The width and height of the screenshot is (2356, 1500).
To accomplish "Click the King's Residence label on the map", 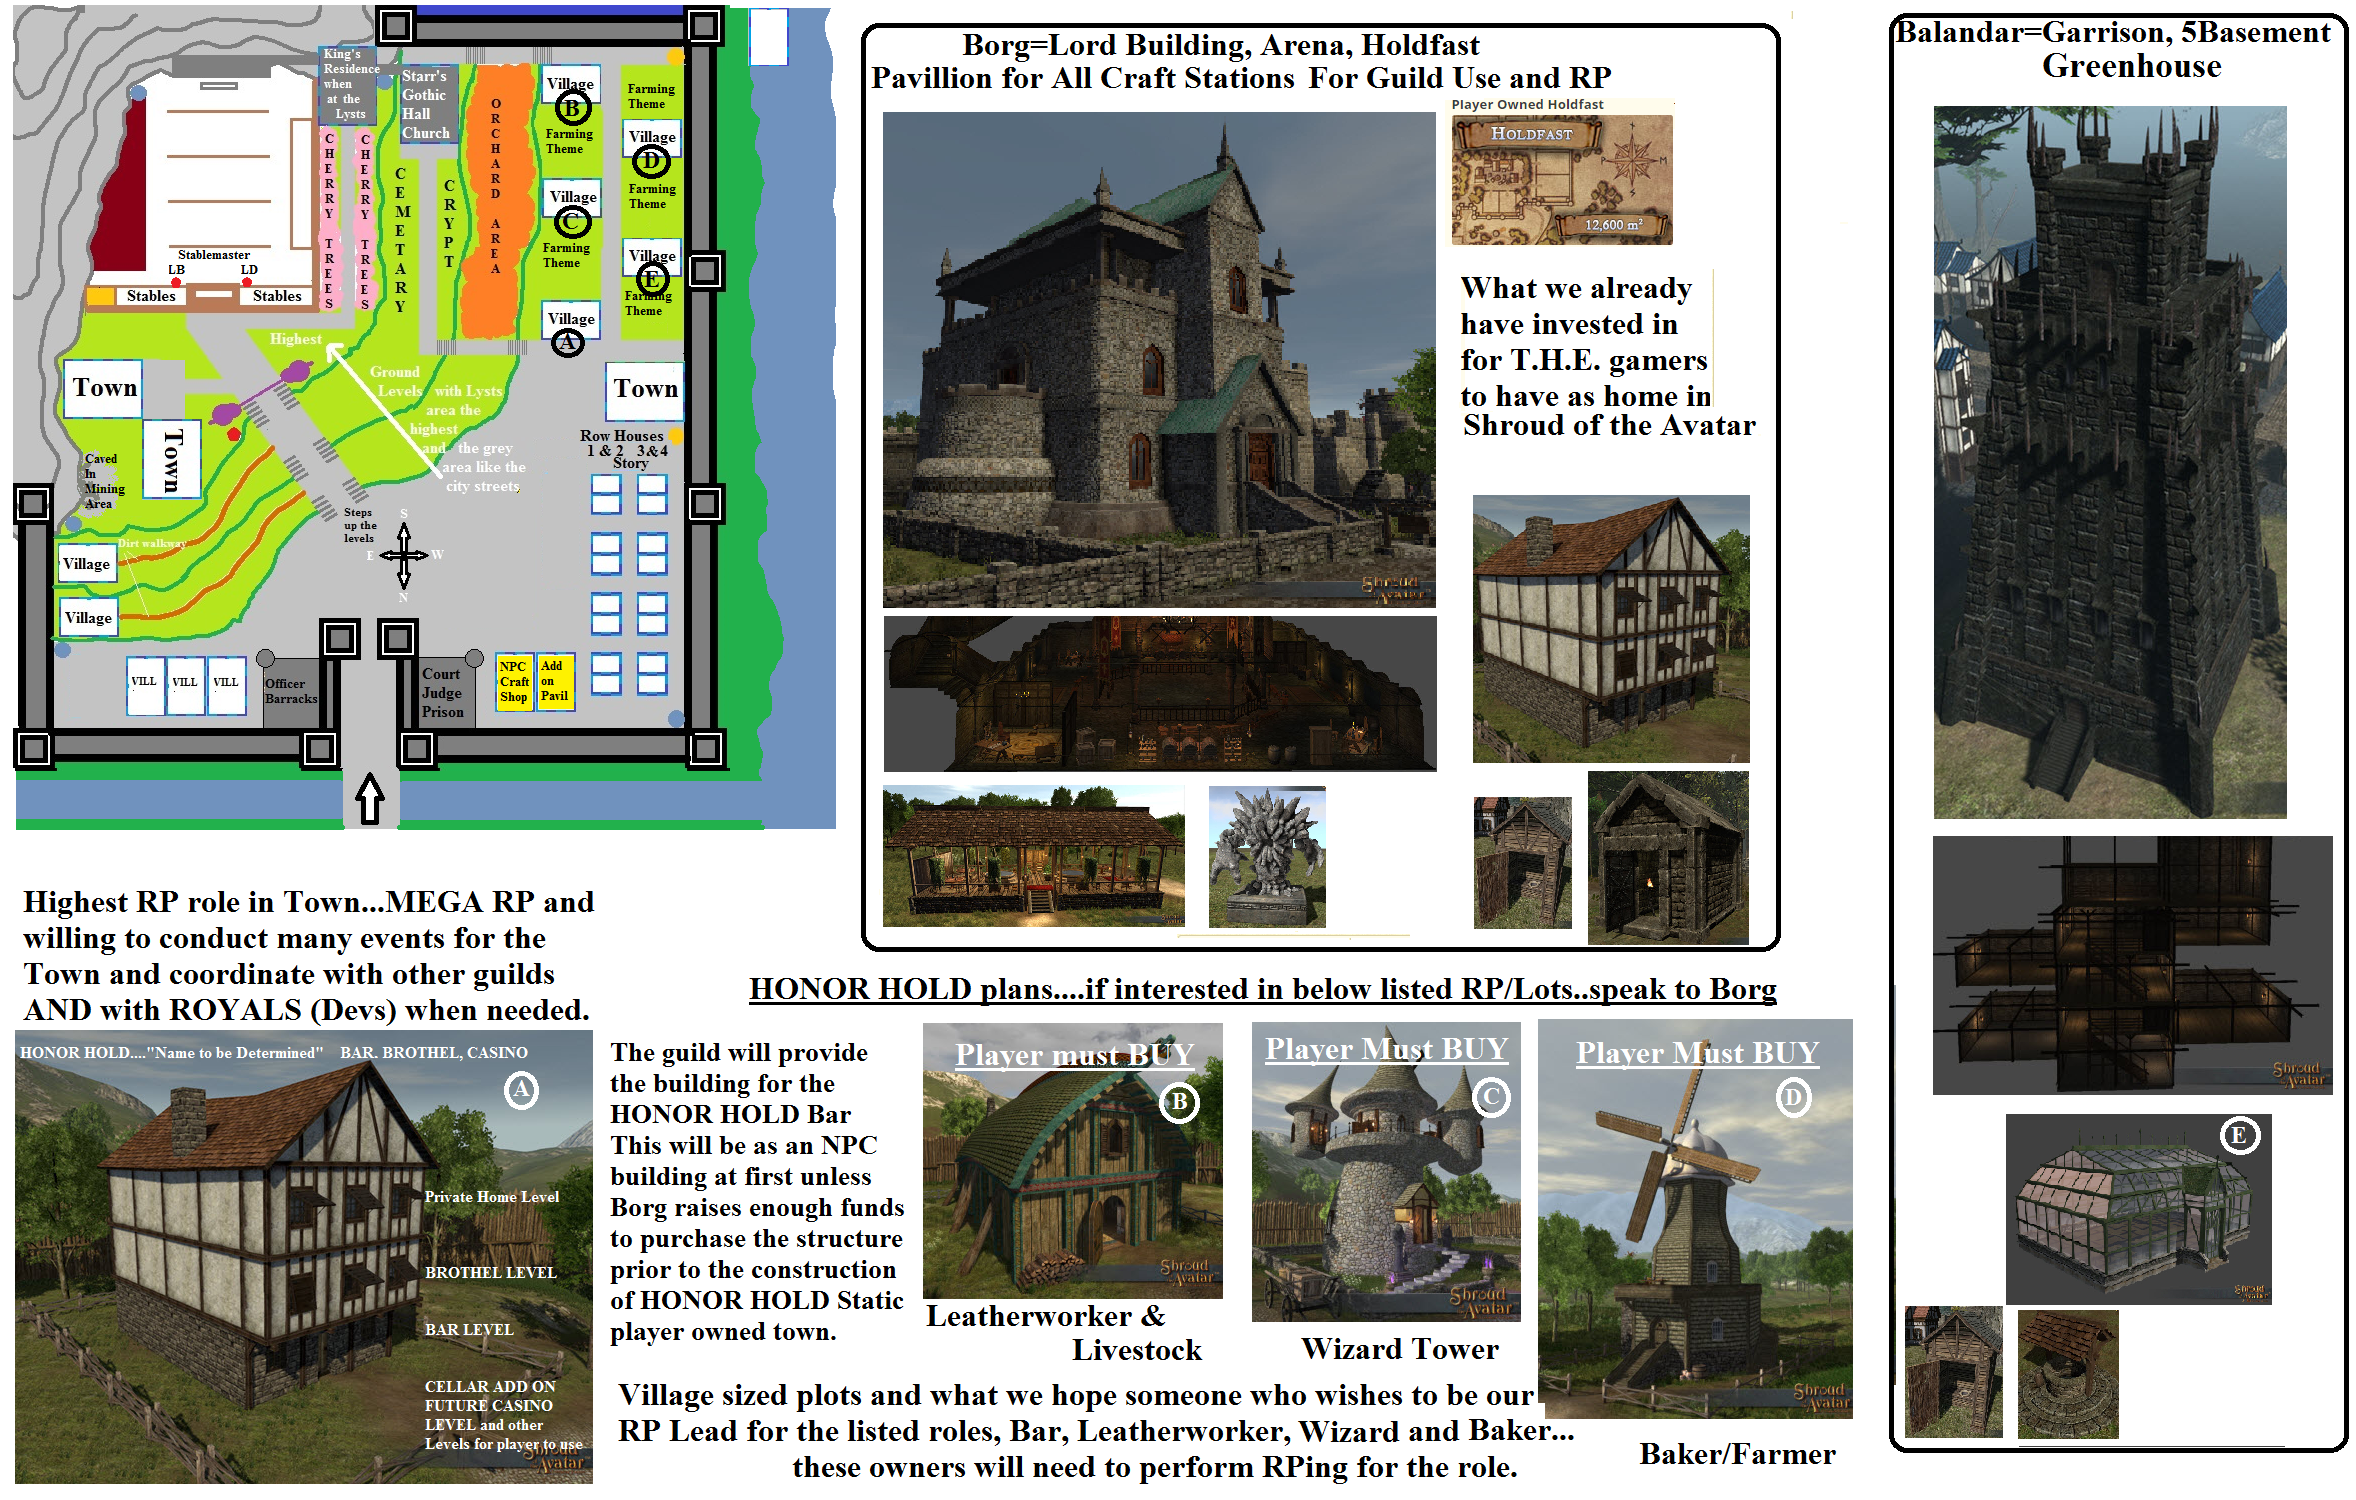I will tap(349, 83).
